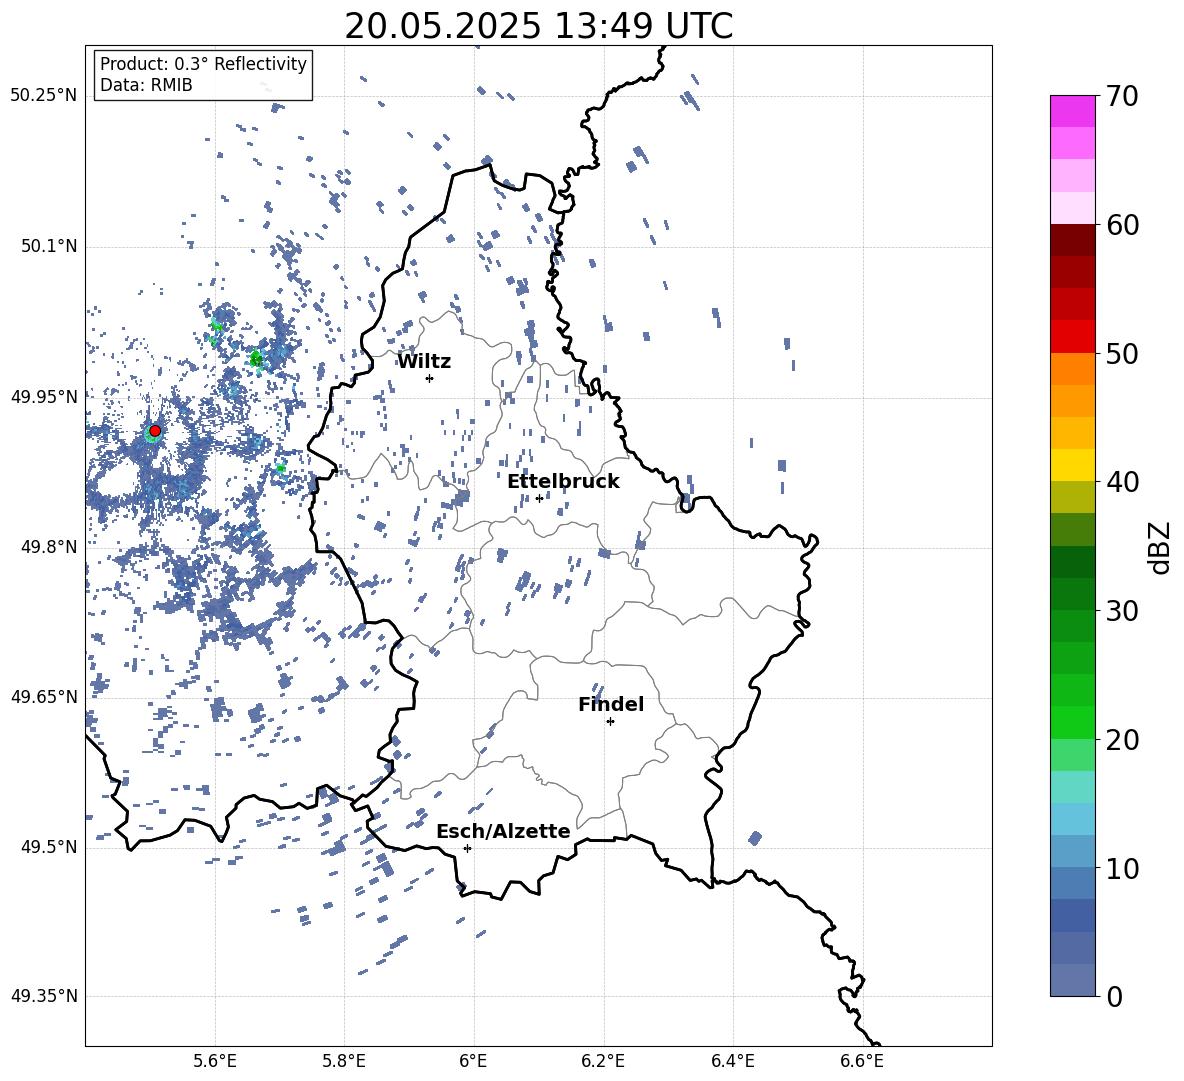The width and height of the screenshot is (1184, 1081).
Task: Click the colorbar tick label 0
Action: pos(1114,996)
